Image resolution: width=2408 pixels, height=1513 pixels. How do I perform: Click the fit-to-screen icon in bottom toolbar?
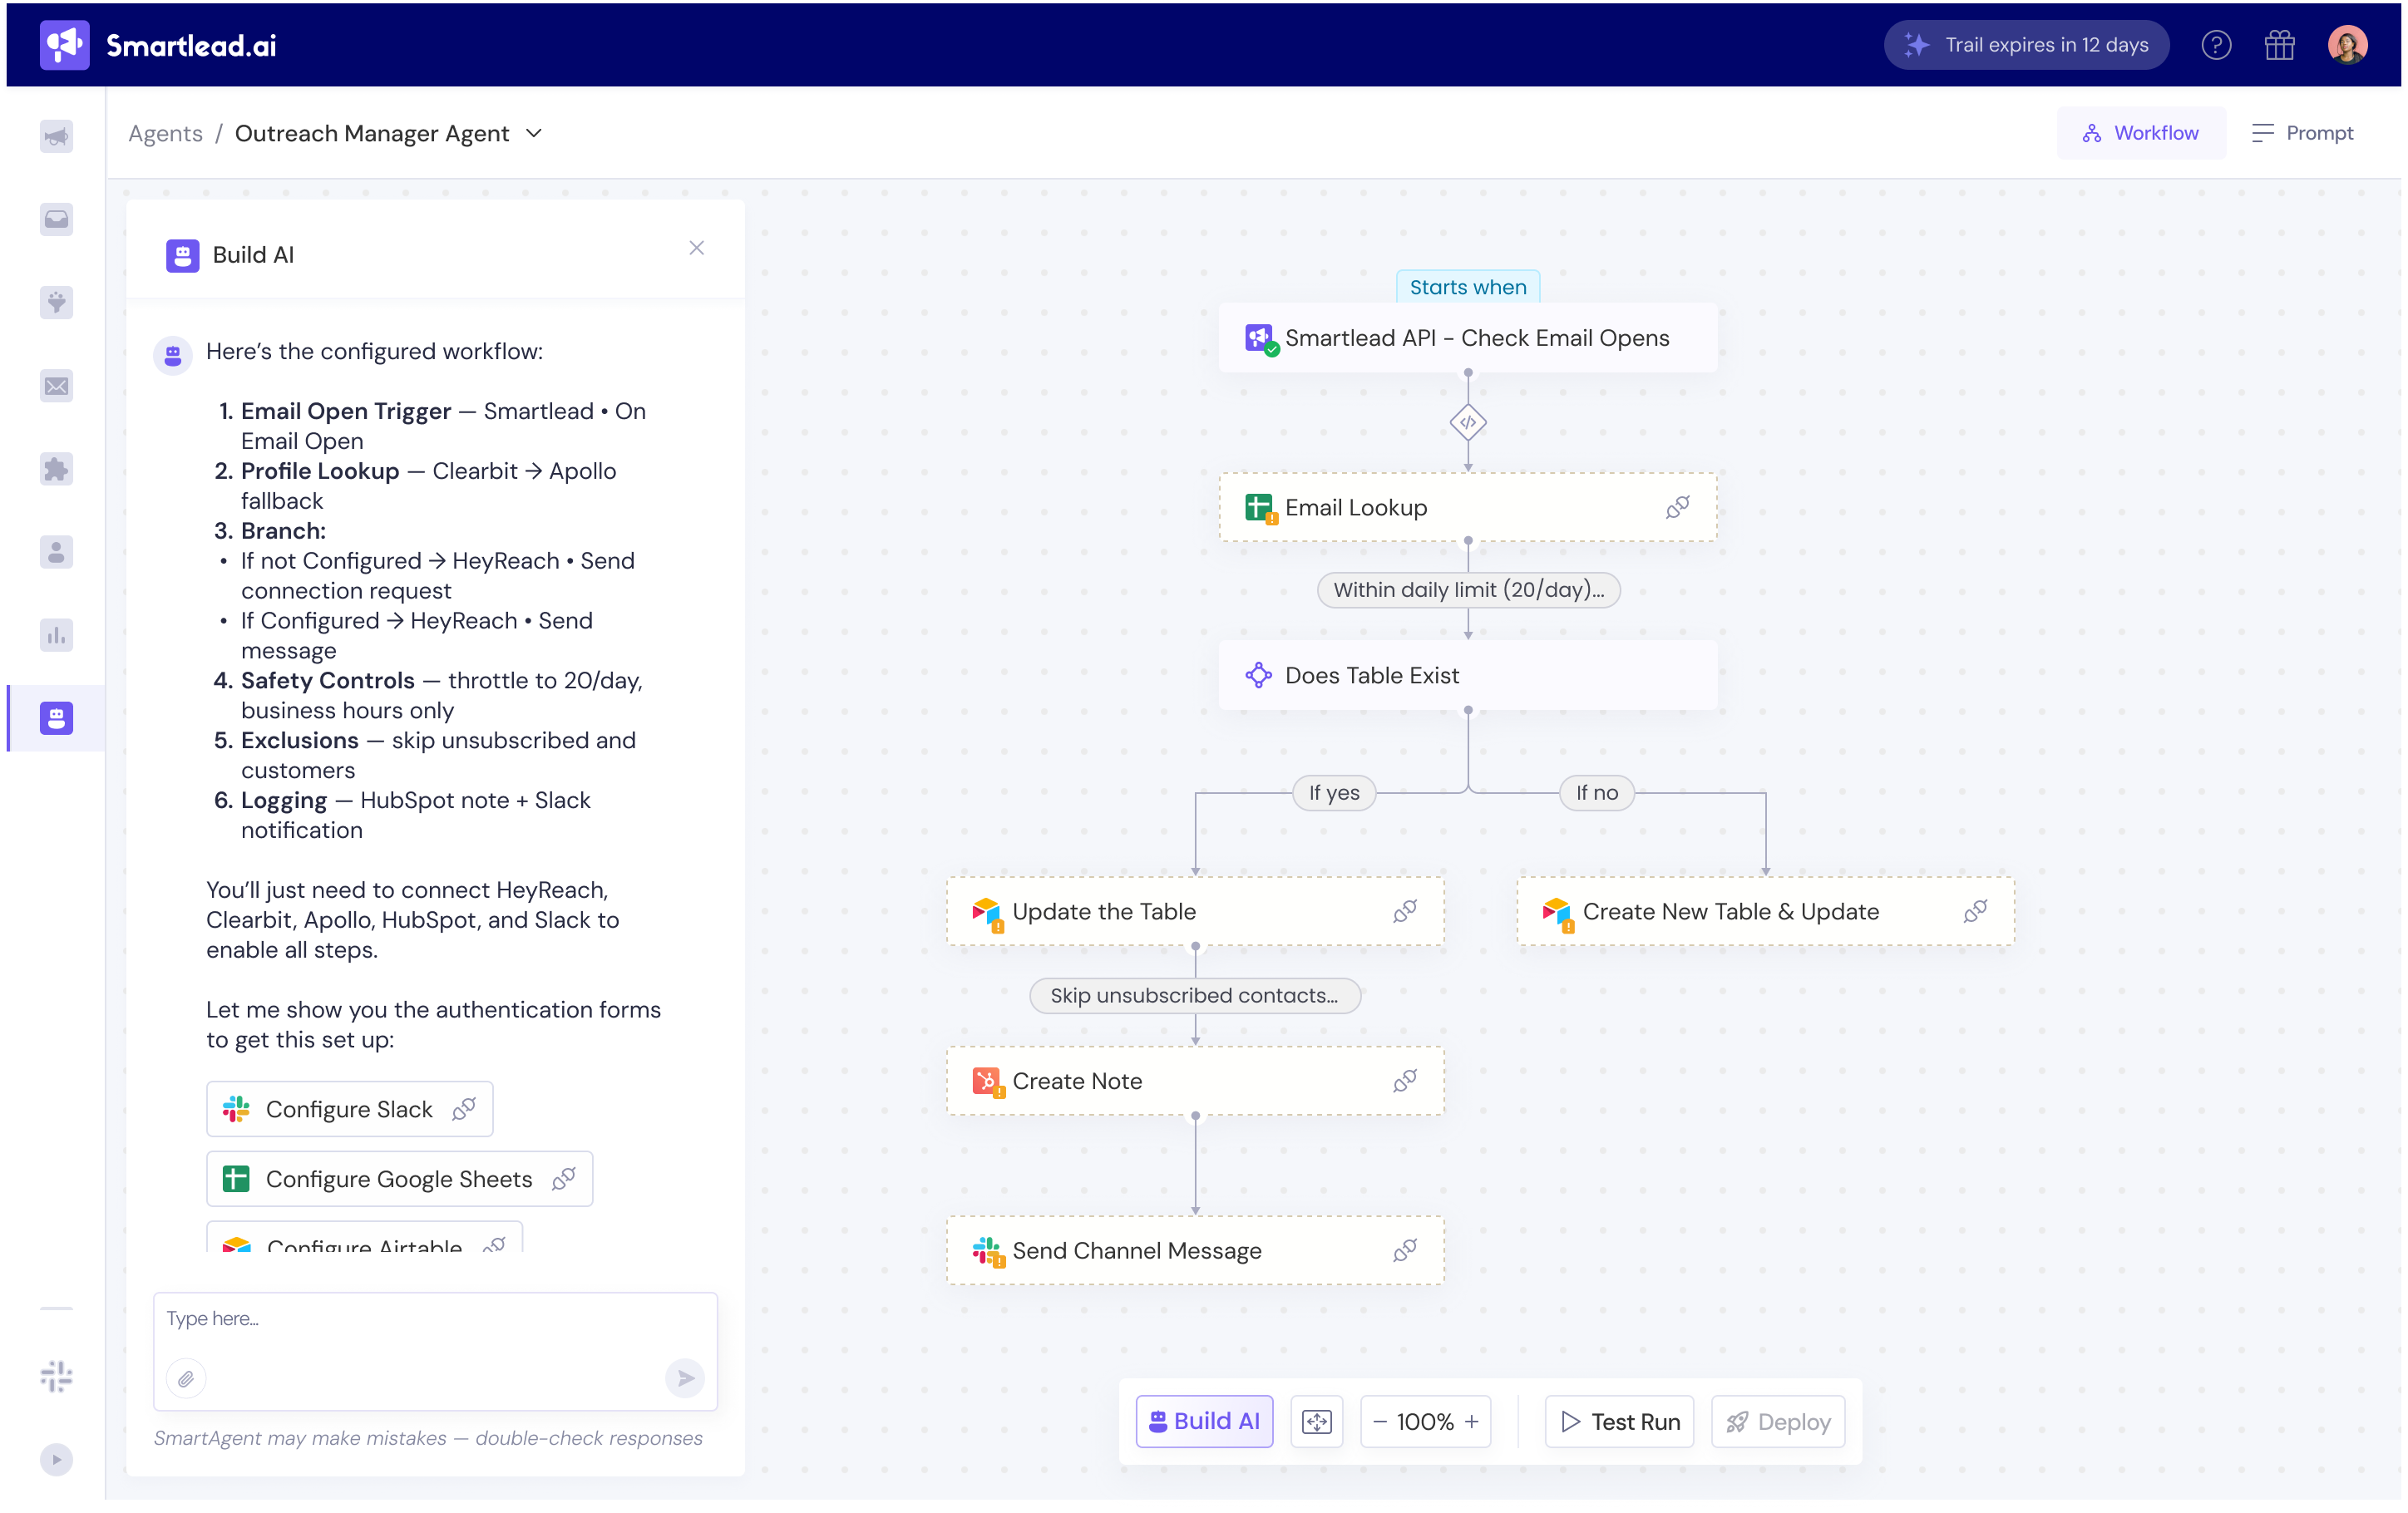pyautogui.click(x=1316, y=1421)
